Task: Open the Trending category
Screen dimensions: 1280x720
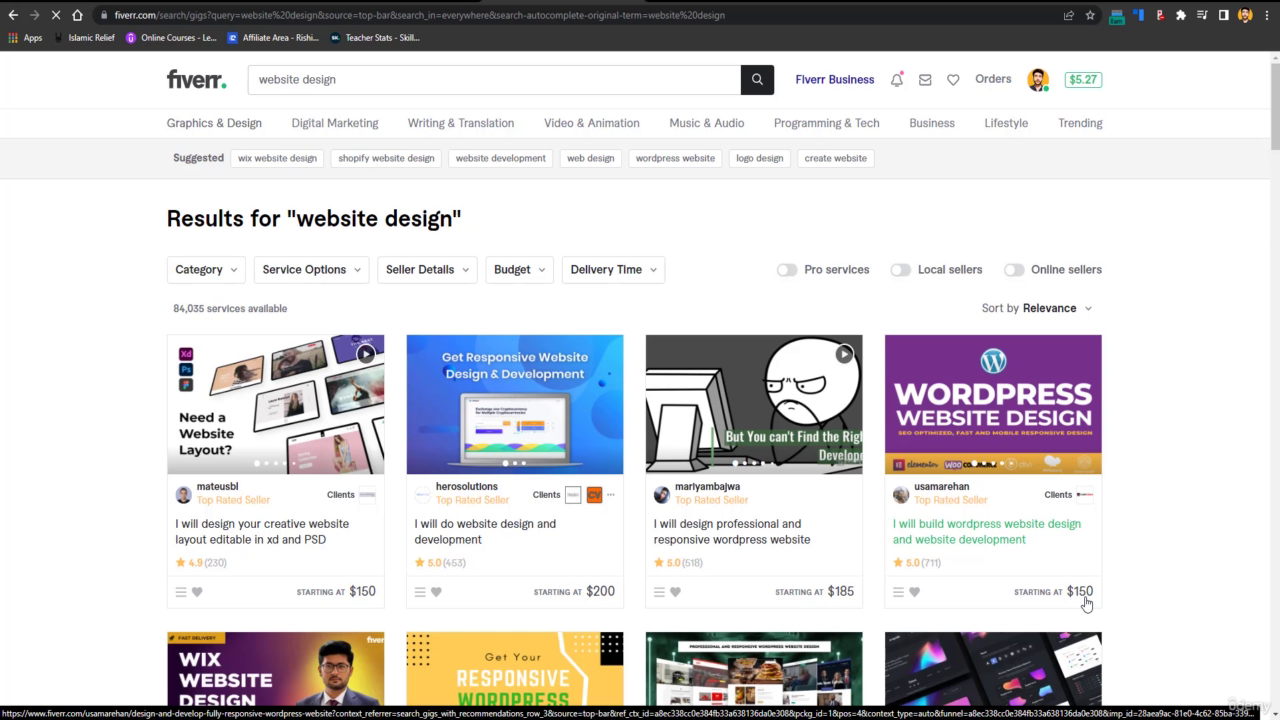Action: click(1080, 123)
